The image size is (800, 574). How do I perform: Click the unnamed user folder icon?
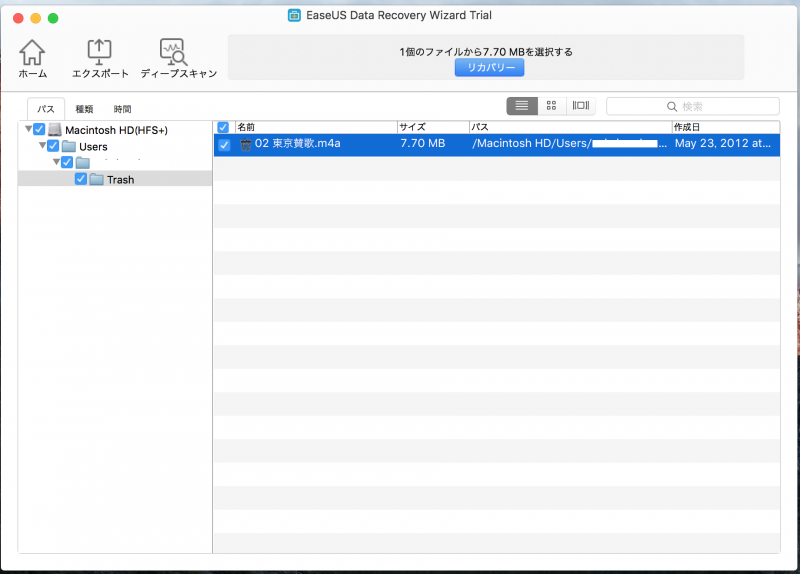click(x=83, y=163)
